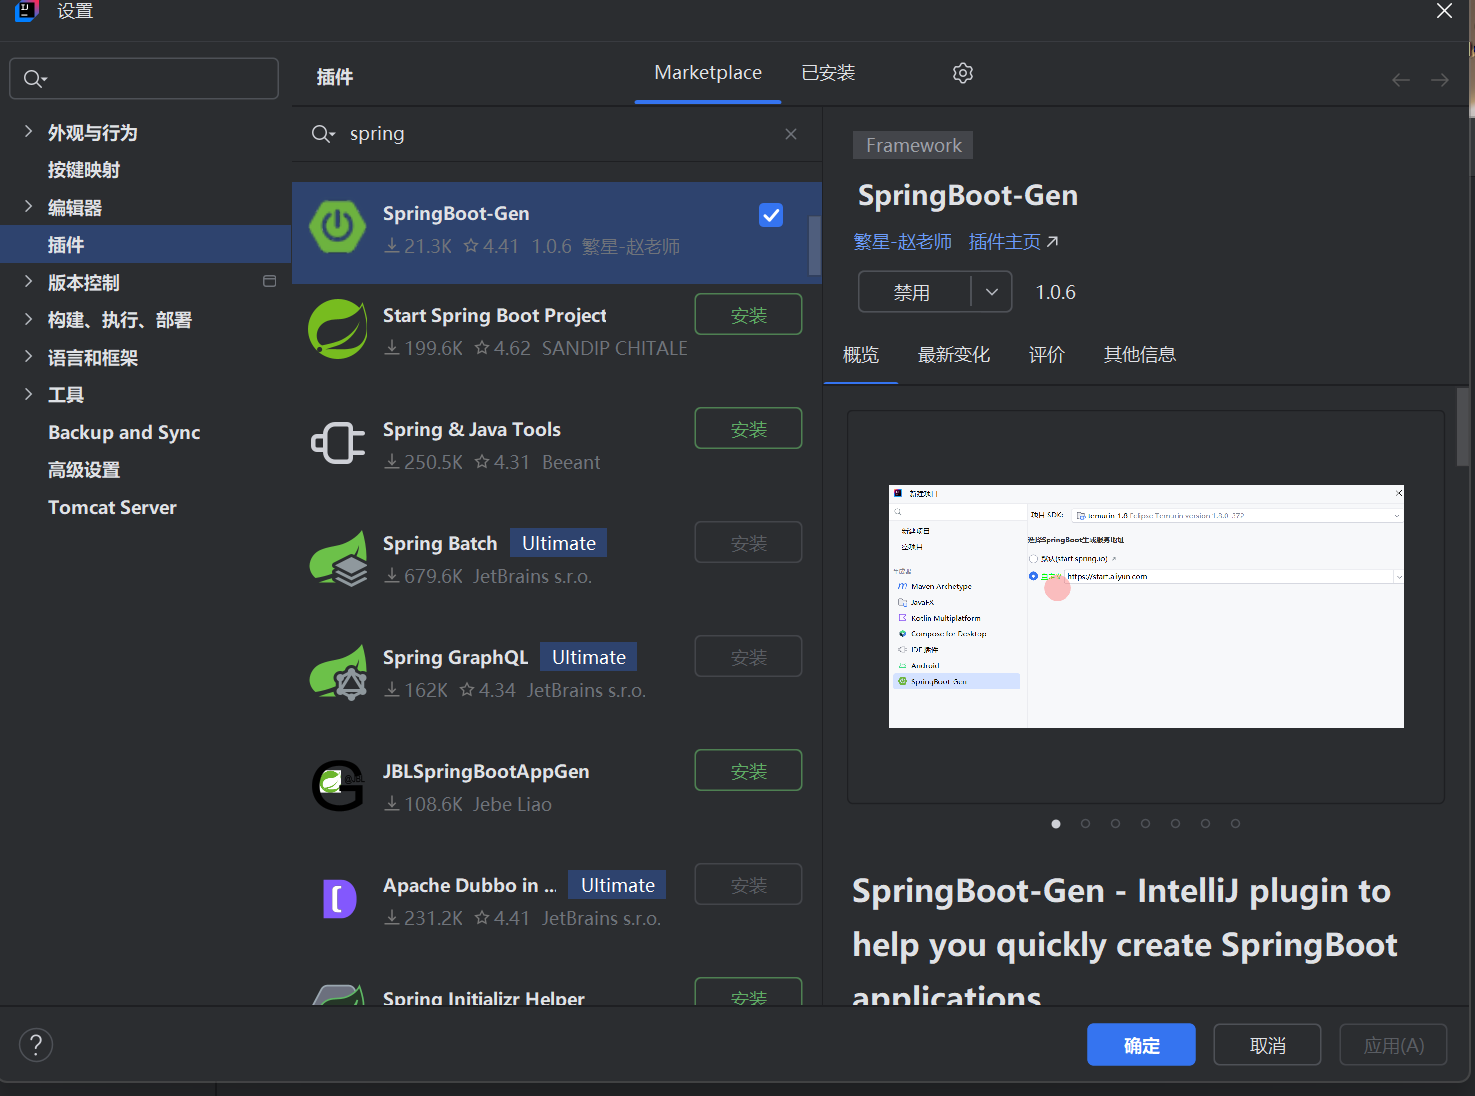
Task: Open the plugin settings gear icon
Action: click(963, 73)
